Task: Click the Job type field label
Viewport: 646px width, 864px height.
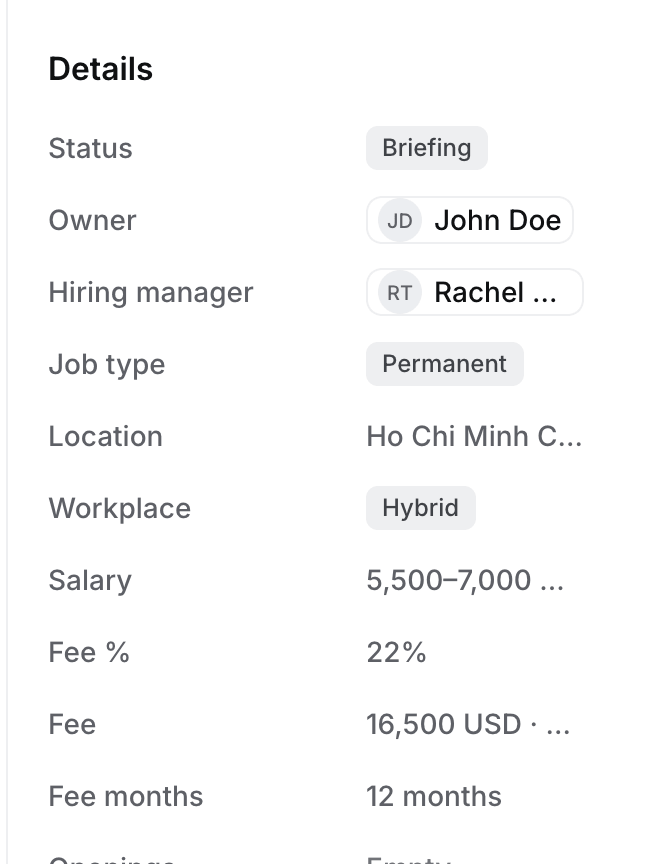Action: [x=107, y=365]
